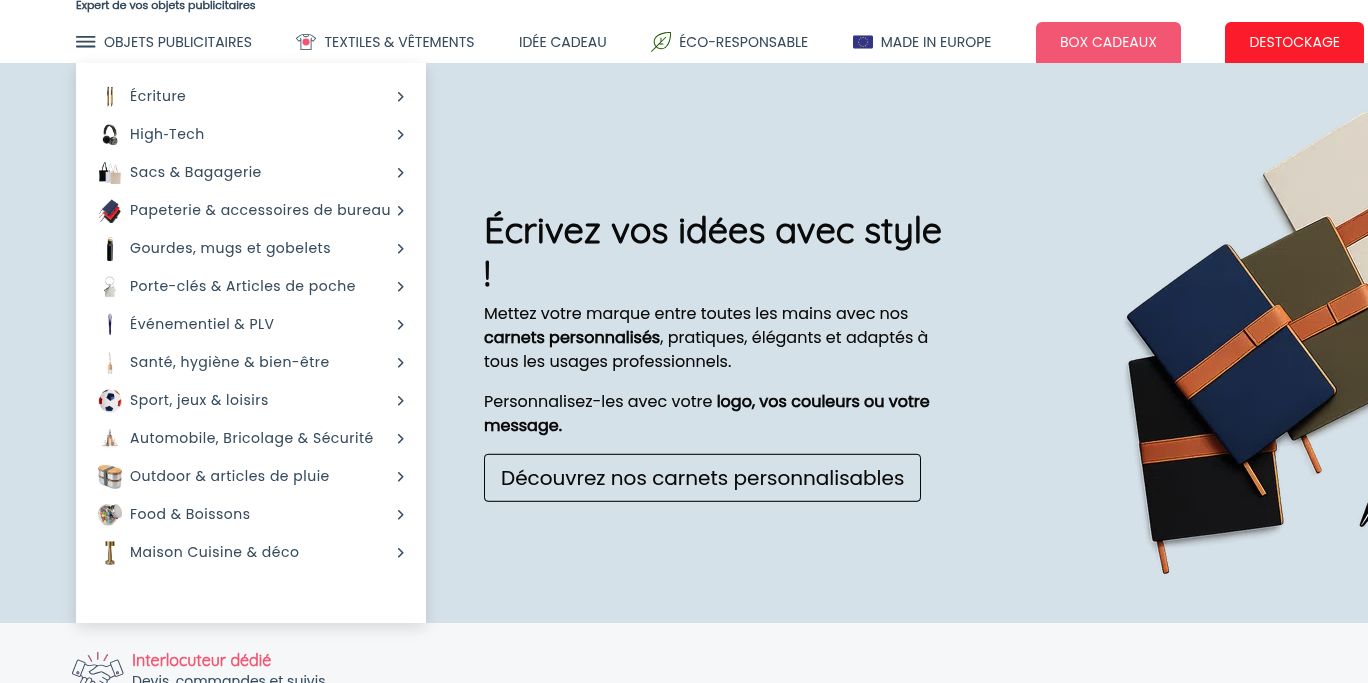
Task: Click the keyring icon for Porte-clés
Action: click(110, 286)
